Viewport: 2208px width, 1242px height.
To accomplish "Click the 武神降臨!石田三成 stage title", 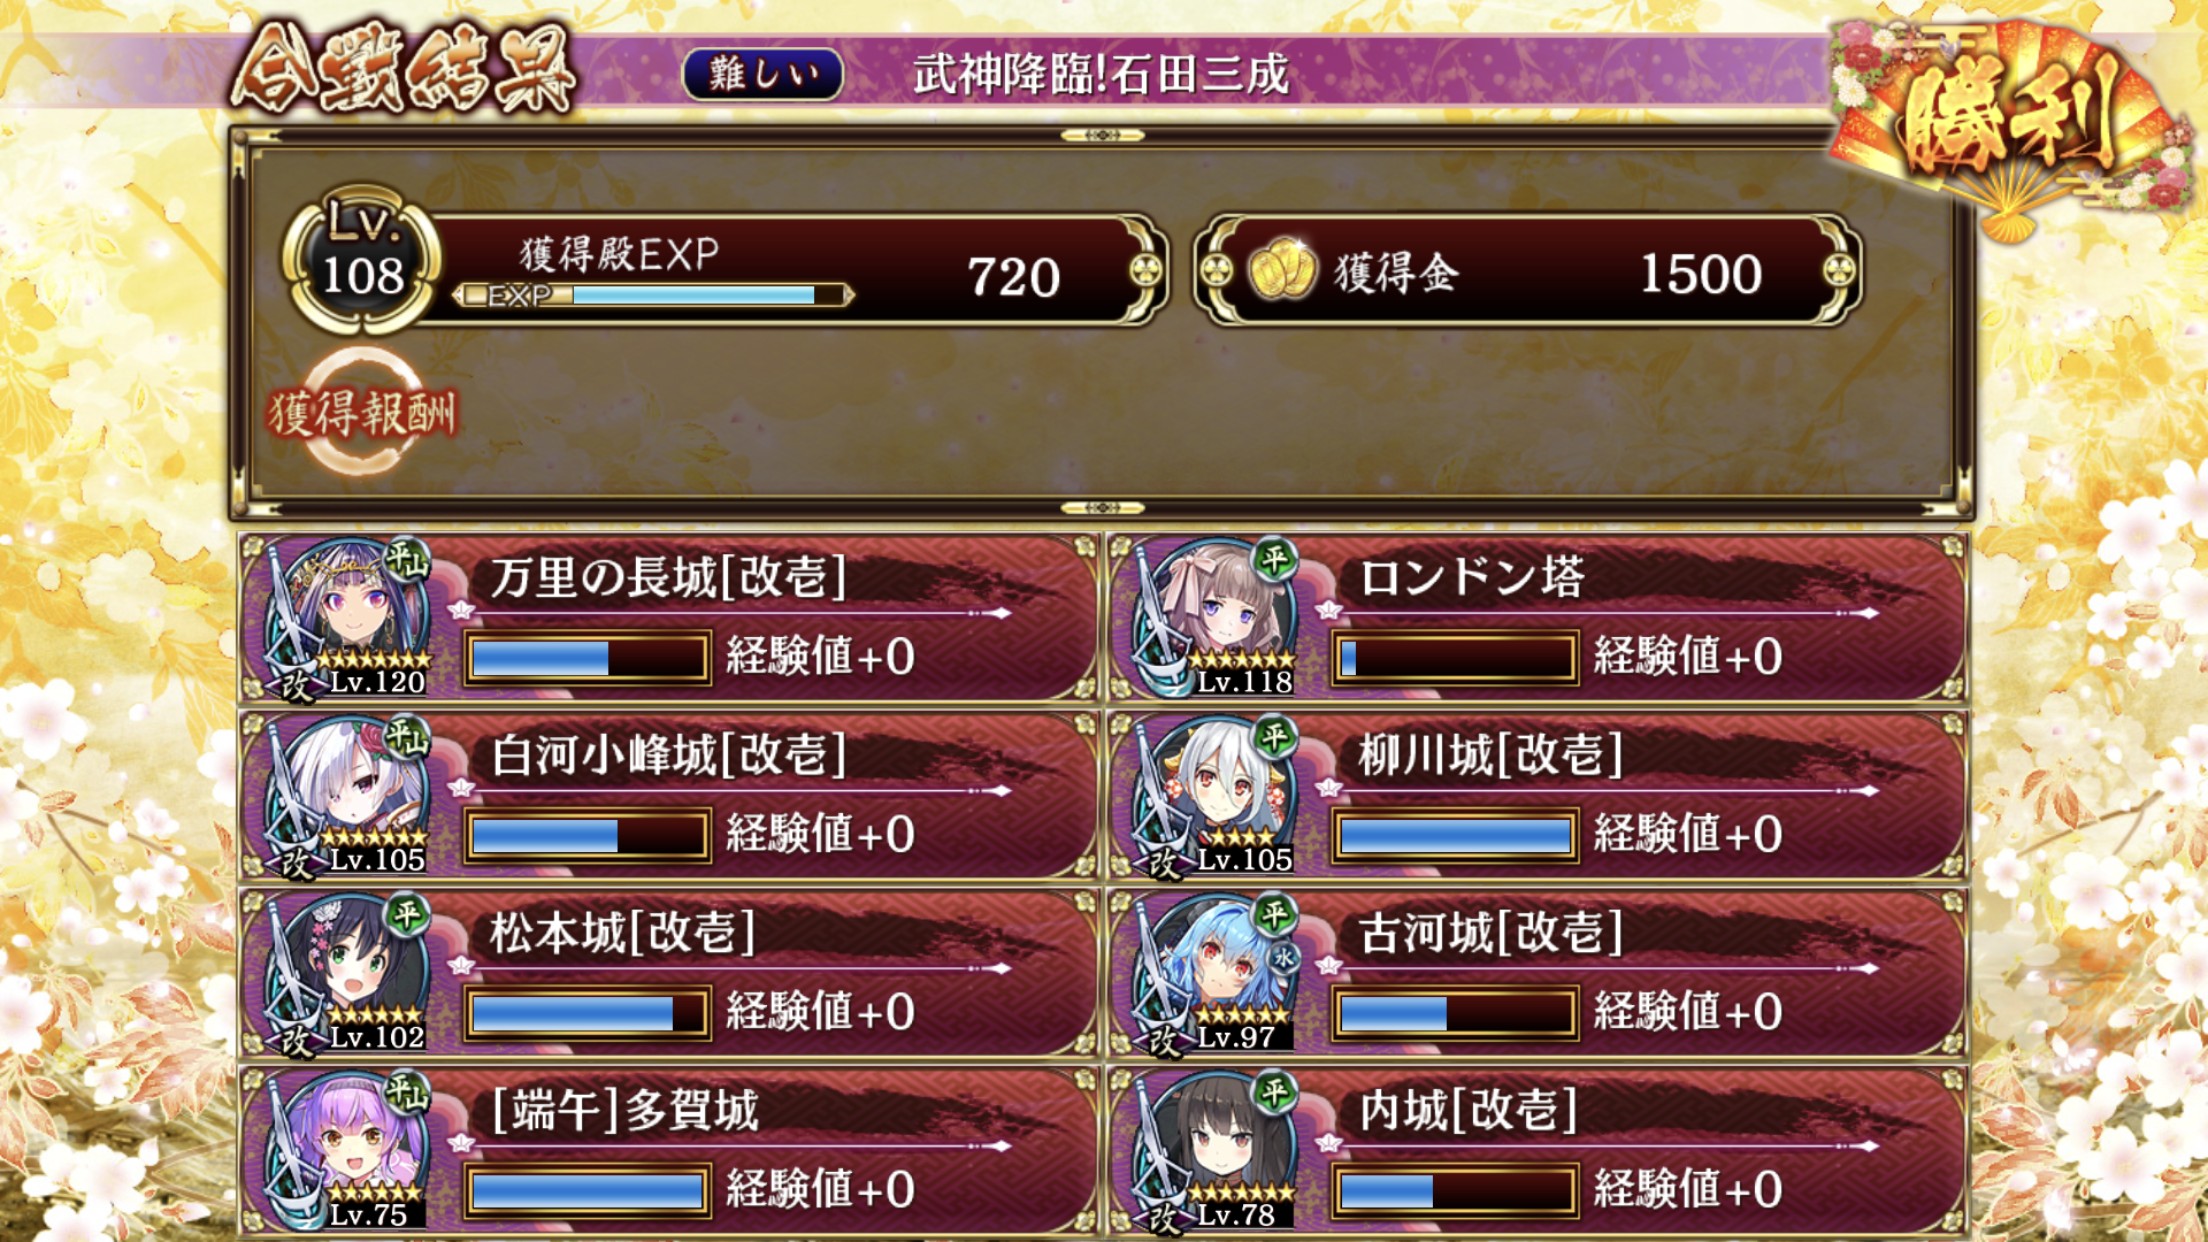I will click(x=1101, y=75).
